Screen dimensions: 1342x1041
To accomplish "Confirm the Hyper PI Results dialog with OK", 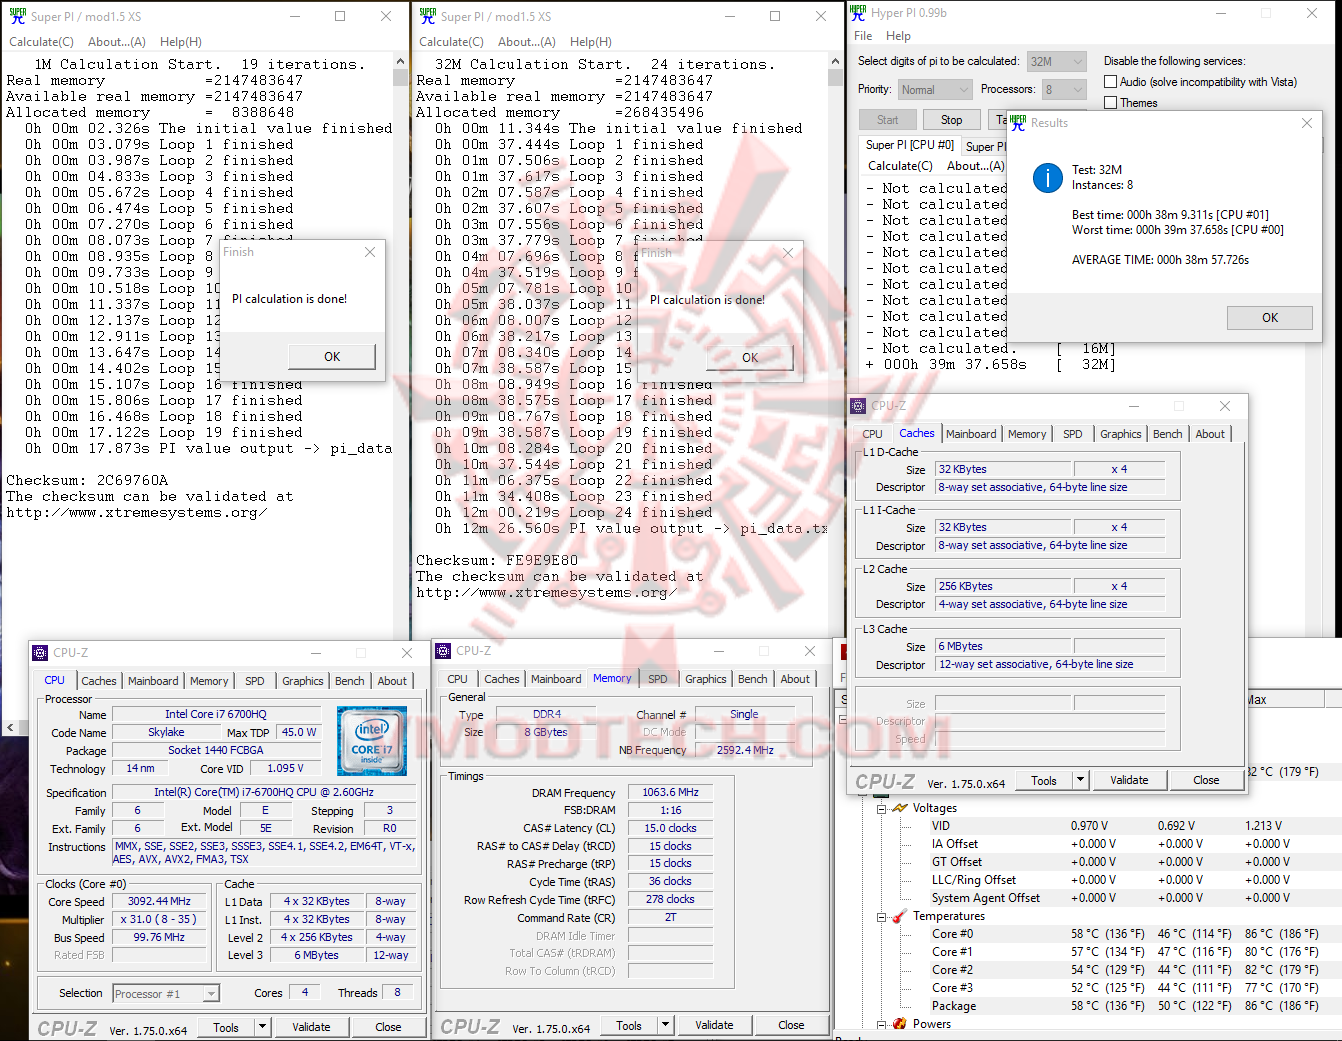I will click(x=1270, y=318).
